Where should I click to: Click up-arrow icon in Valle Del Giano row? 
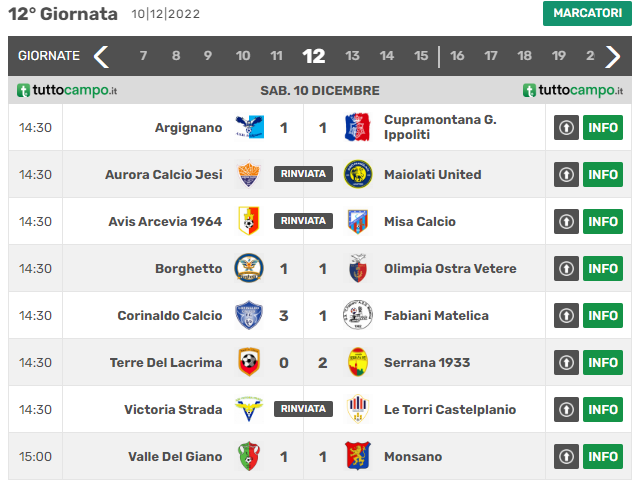566,456
